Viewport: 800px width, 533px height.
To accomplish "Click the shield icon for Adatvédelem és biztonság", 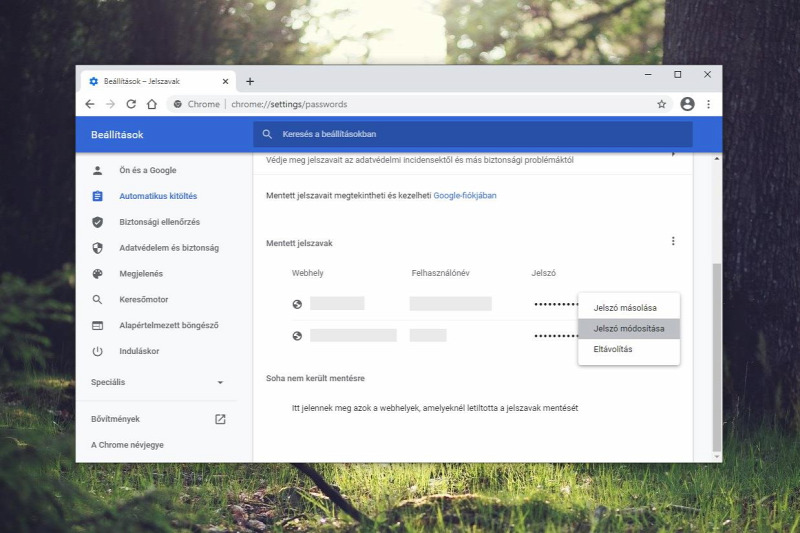I will 97,248.
